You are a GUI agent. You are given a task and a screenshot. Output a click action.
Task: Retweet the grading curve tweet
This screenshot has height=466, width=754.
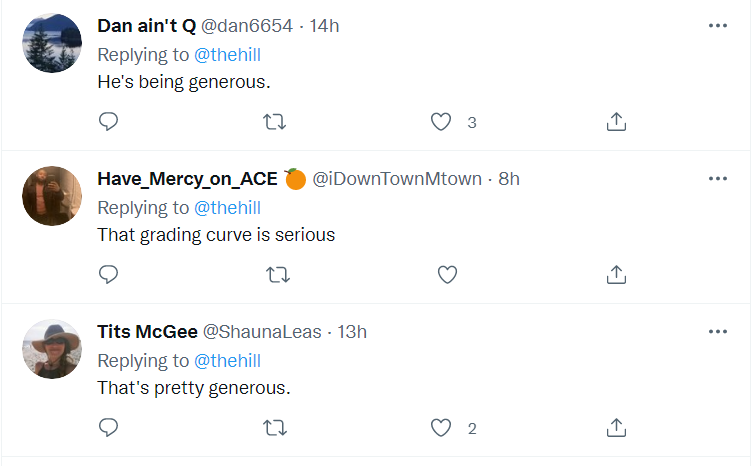pos(274,274)
